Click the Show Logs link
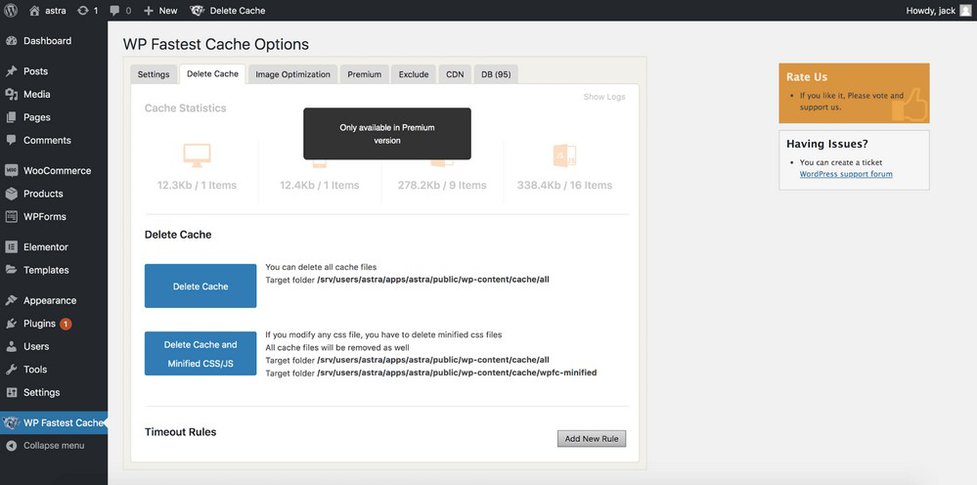 [604, 97]
